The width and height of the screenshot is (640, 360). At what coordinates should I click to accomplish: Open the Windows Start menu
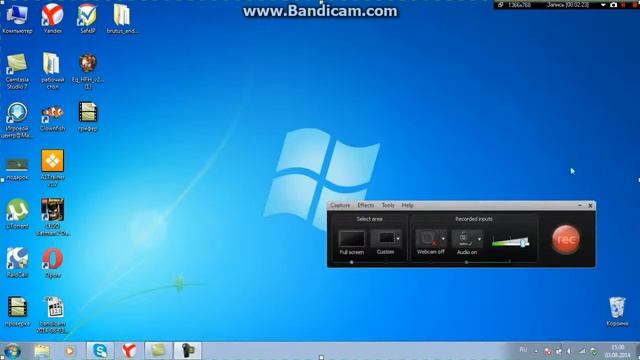(x=12, y=351)
